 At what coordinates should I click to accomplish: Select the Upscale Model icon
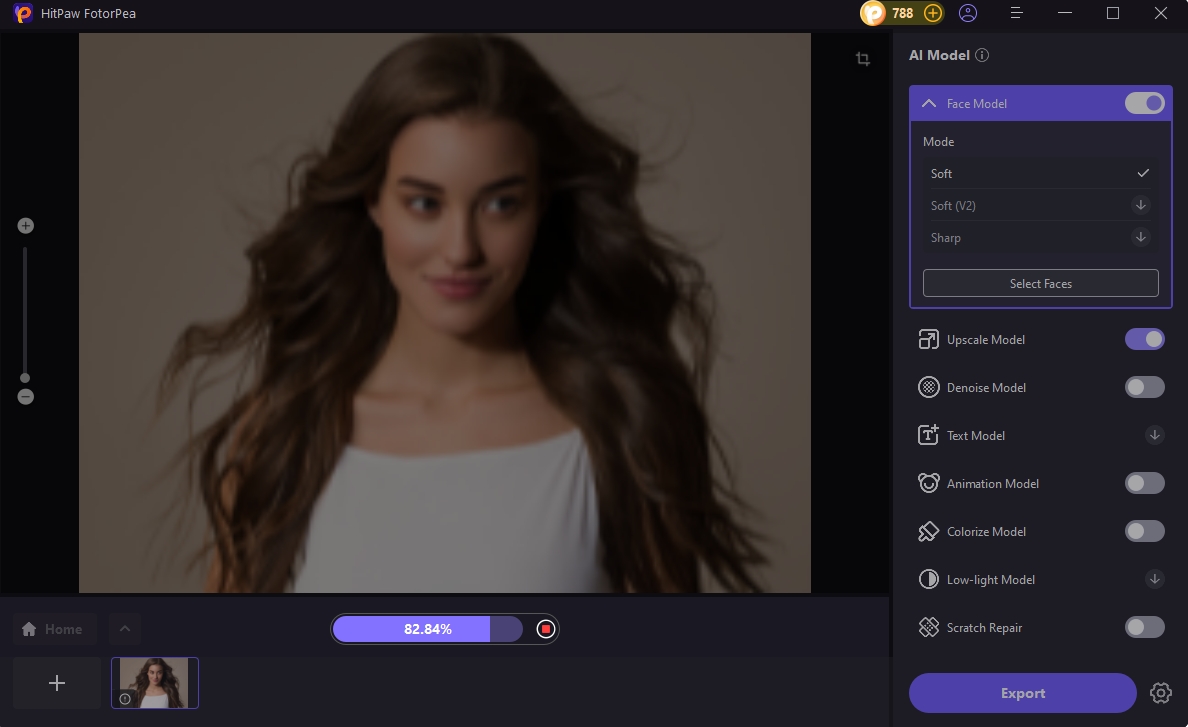928,339
